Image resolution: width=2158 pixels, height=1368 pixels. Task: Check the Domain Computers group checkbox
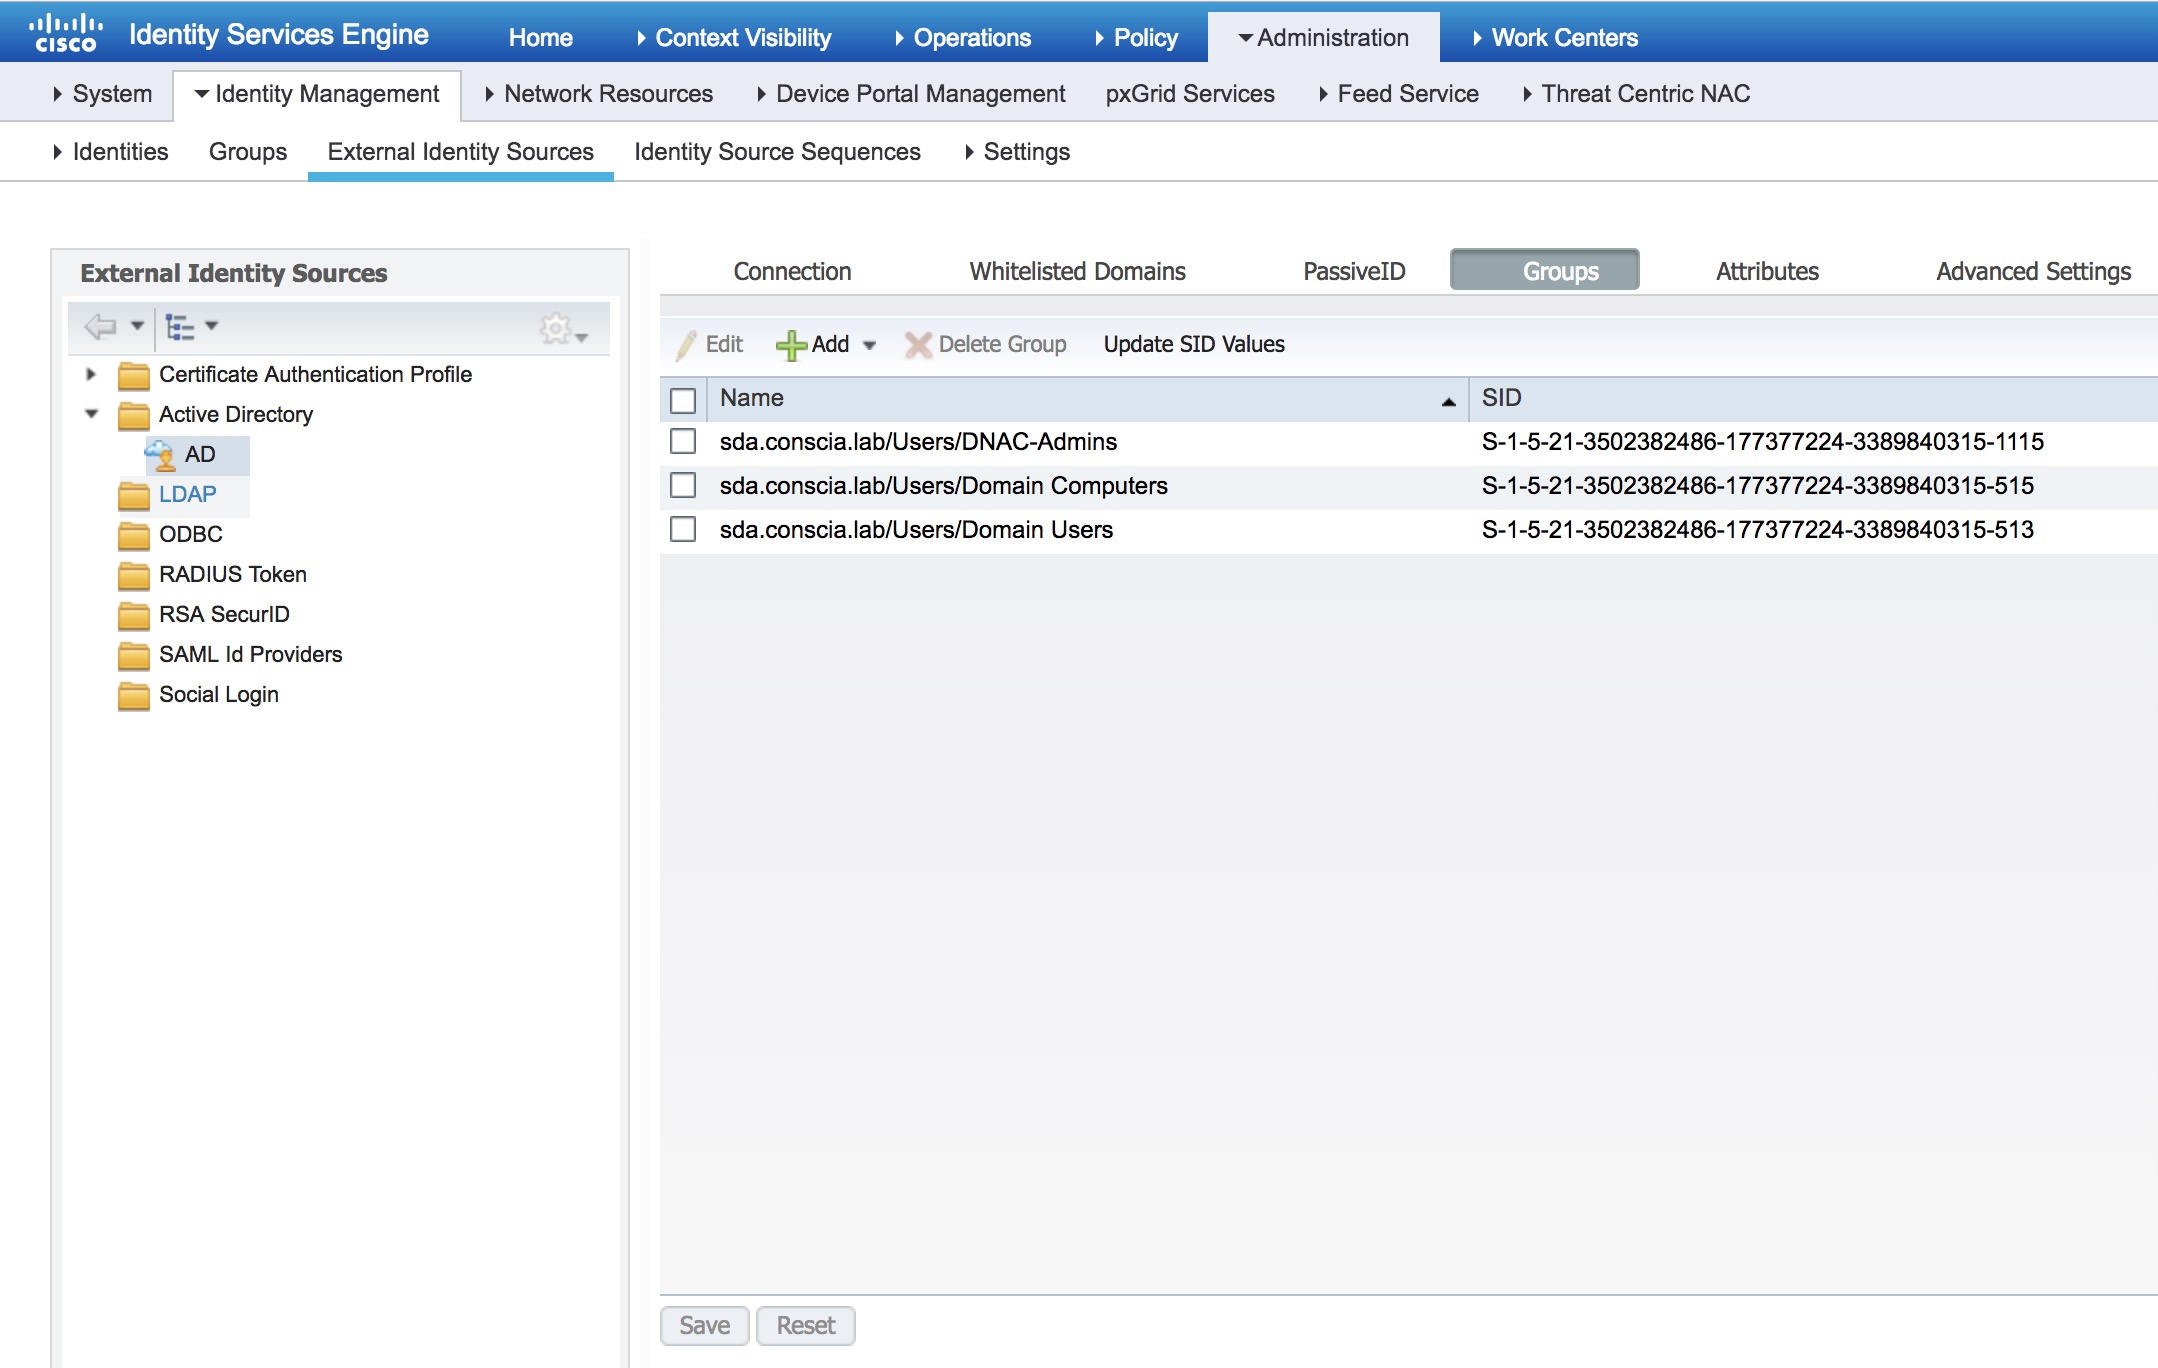(x=683, y=485)
